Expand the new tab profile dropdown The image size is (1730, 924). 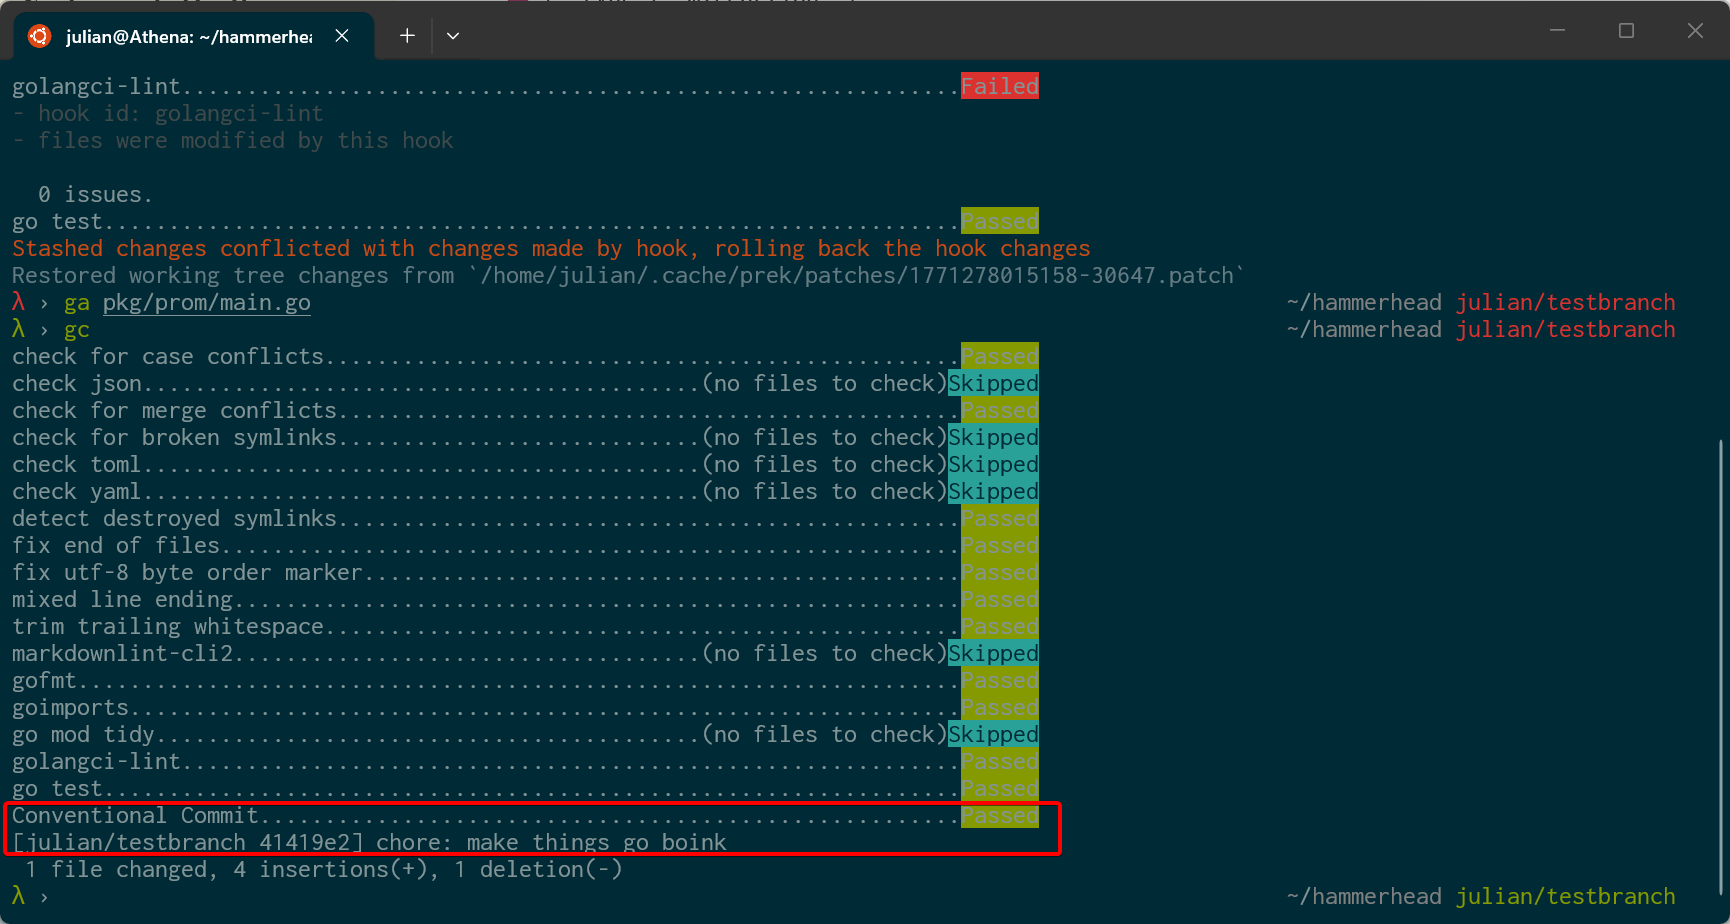[453, 36]
